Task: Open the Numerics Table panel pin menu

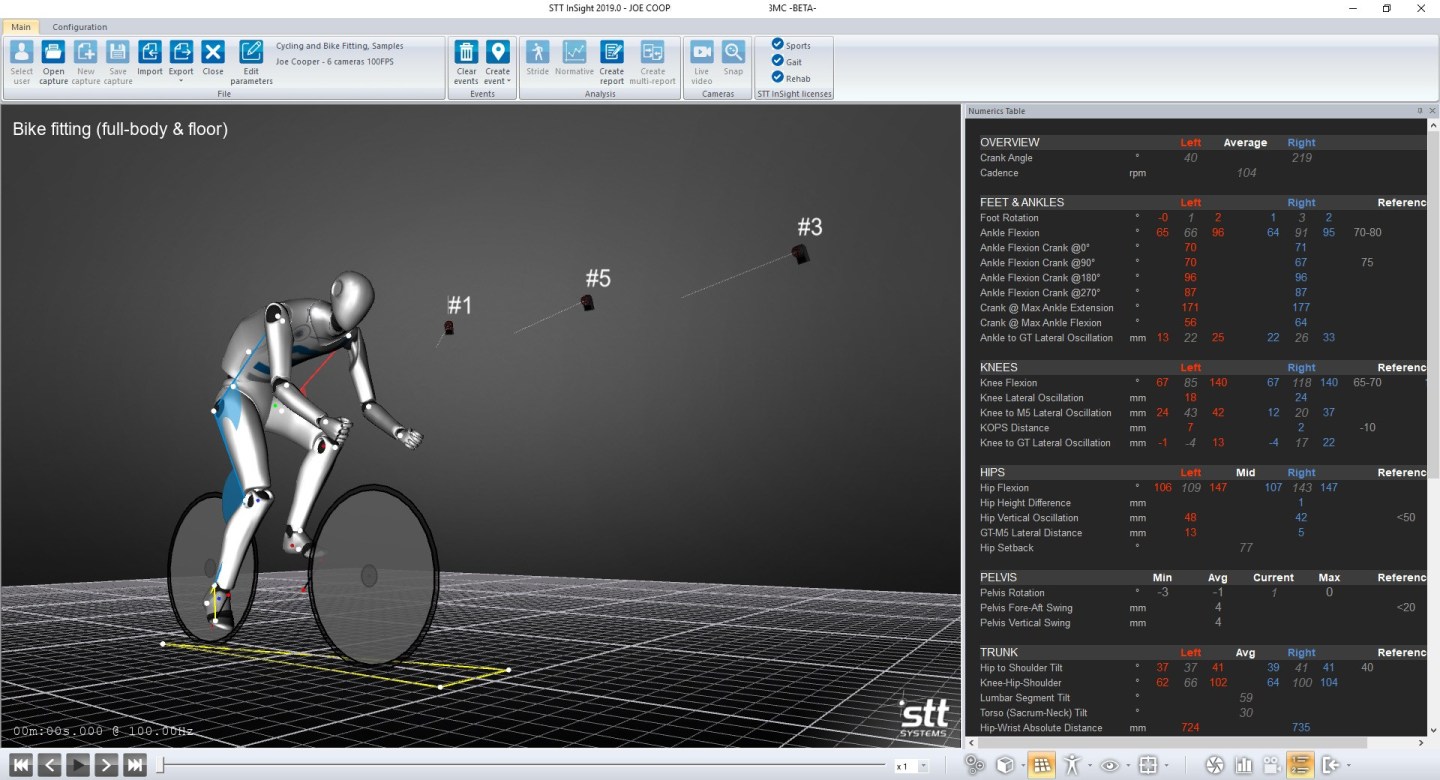Action: [x=1420, y=111]
